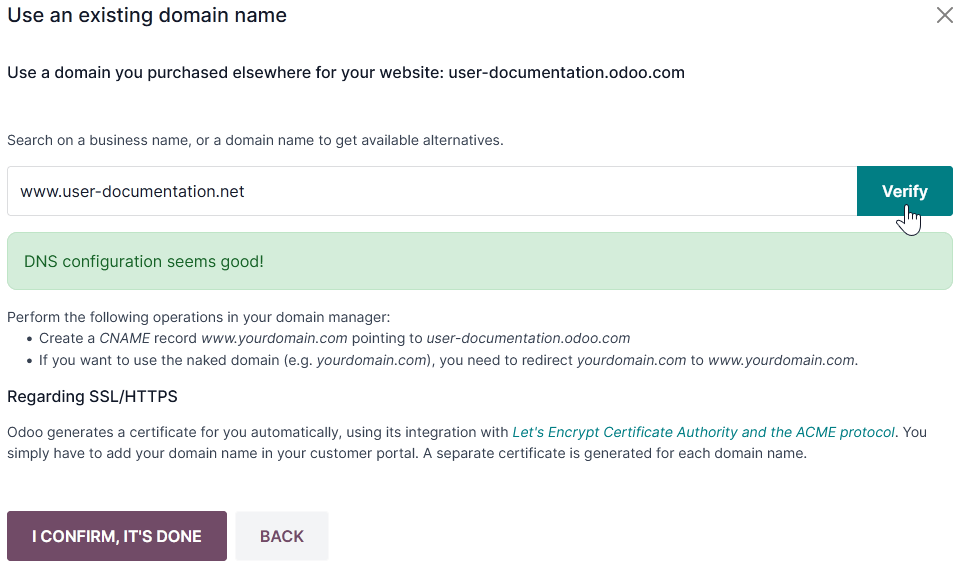Click the italic user-documentation.odoo.com CNAME target
Image resolution: width=960 pixels, height=568 pixels.
click(x=528, y=338)
